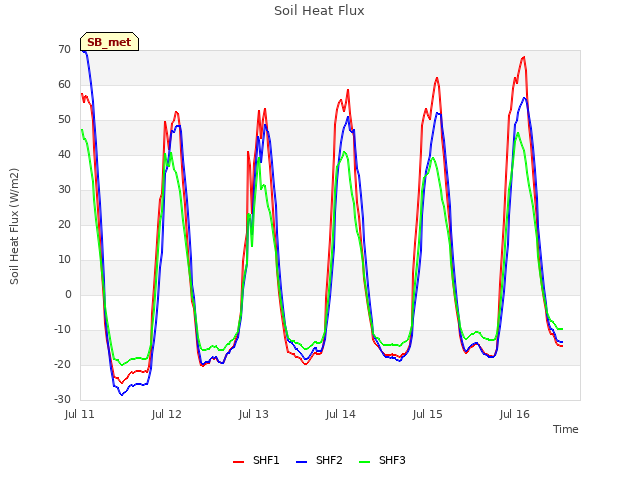640x480 pixels.
Task: Click the Jul 13 x-axis label
Action: tap(253, 414)
